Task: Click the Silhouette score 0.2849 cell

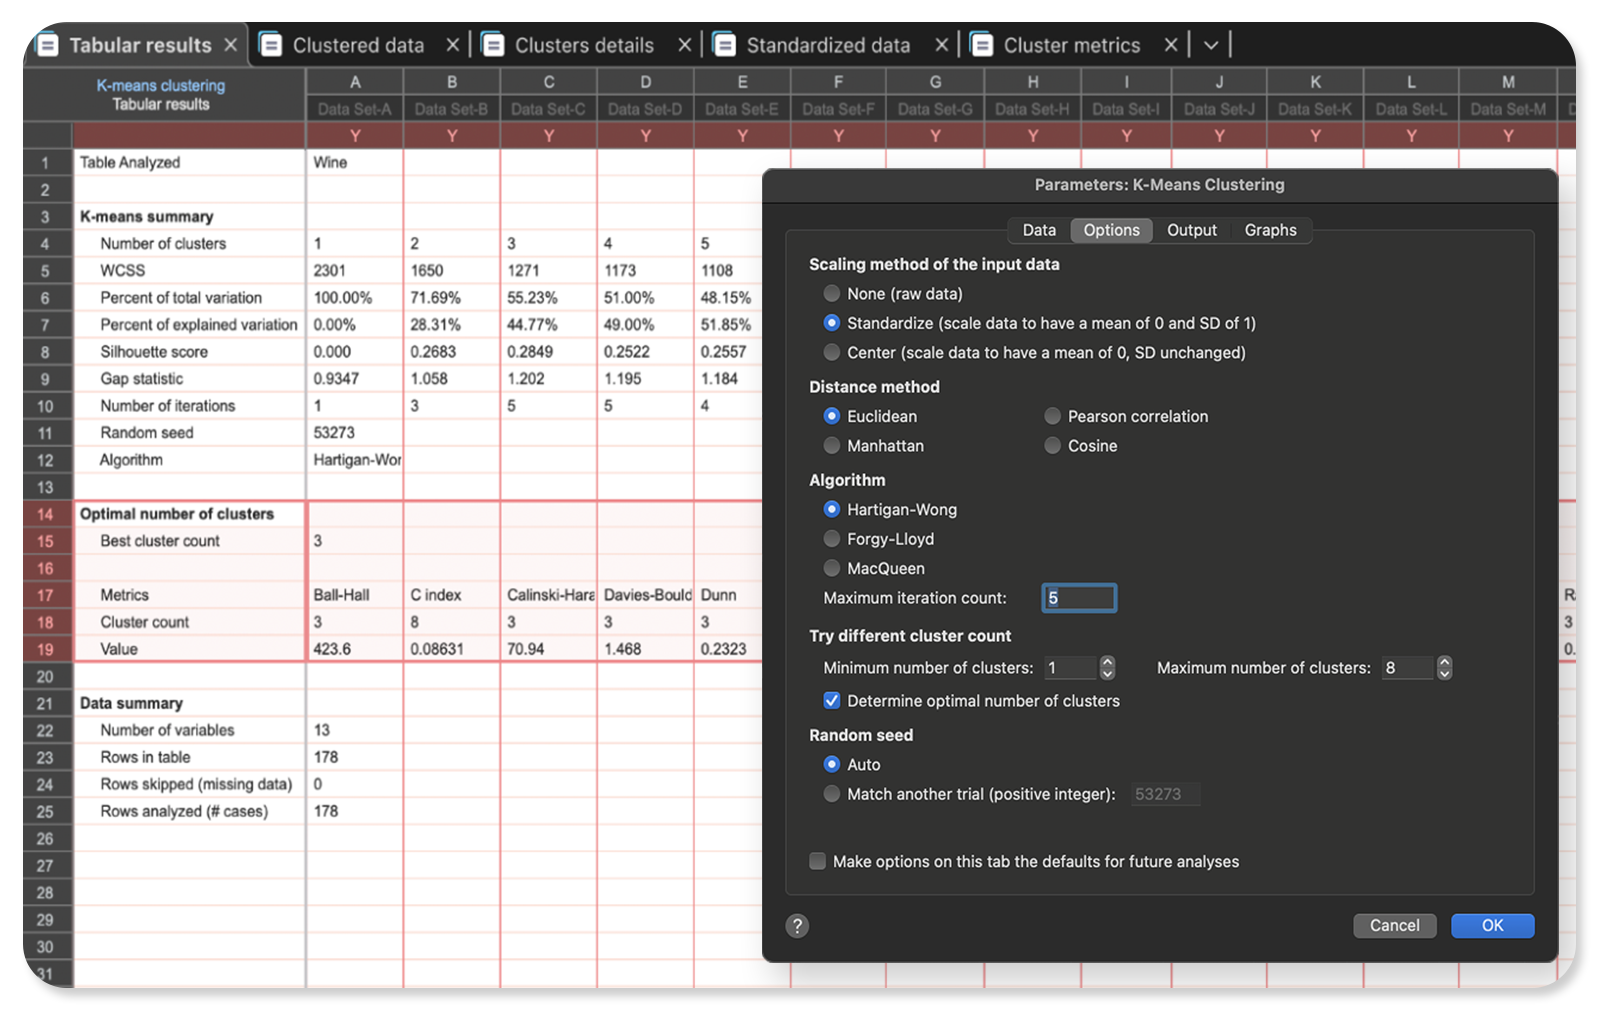Action: click(x=549, y=352)
